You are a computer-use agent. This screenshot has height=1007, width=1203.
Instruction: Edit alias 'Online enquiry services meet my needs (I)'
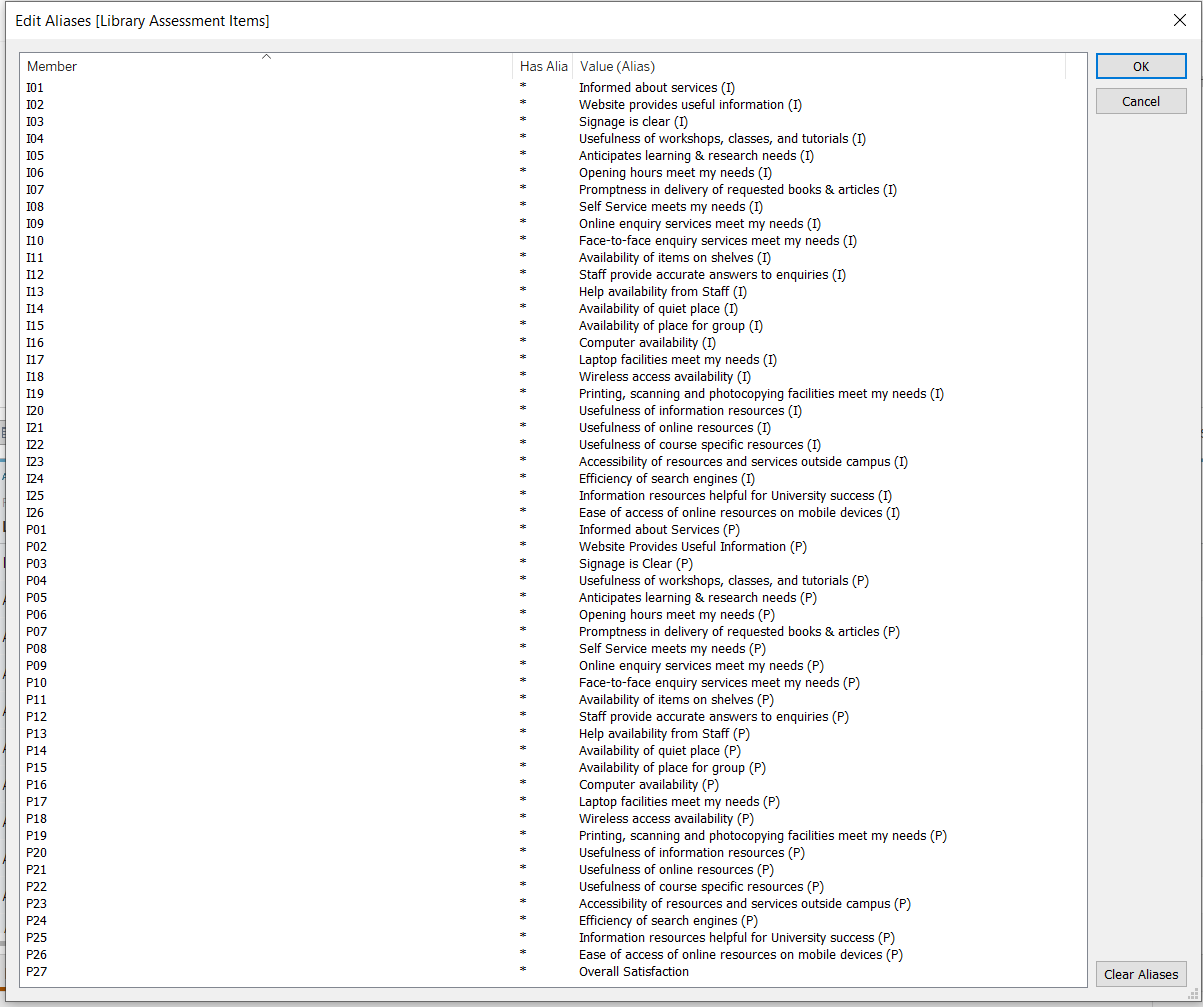point(700,224)
